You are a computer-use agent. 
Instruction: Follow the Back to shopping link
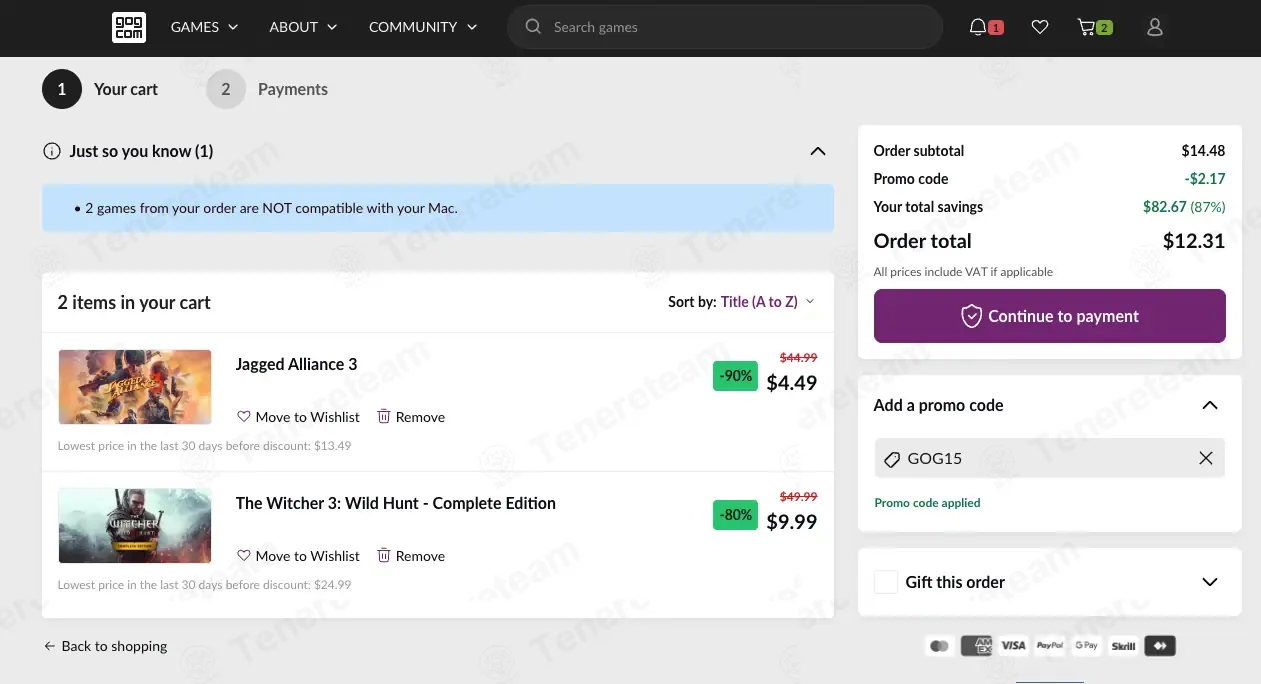[105, 646]
